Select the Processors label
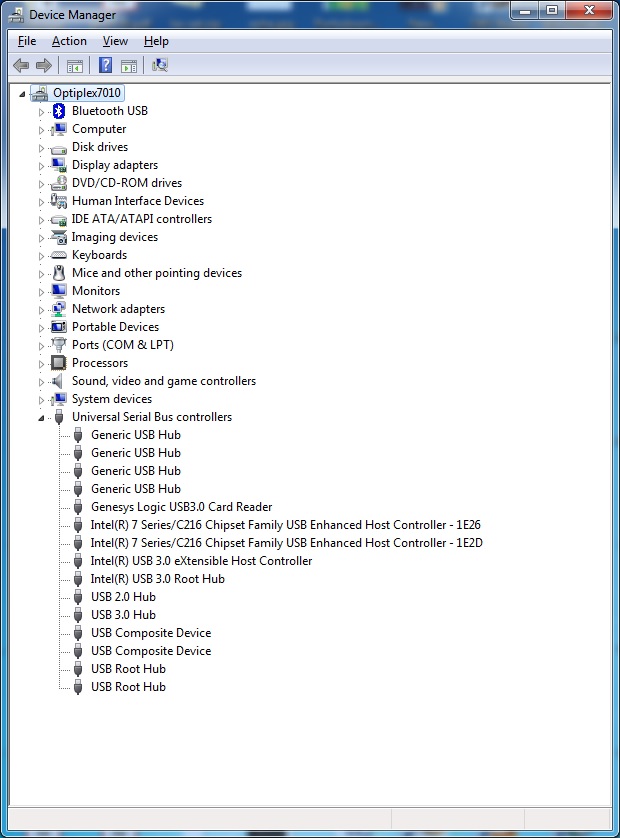This screenshot has width=620, height=838. [100, 363]
